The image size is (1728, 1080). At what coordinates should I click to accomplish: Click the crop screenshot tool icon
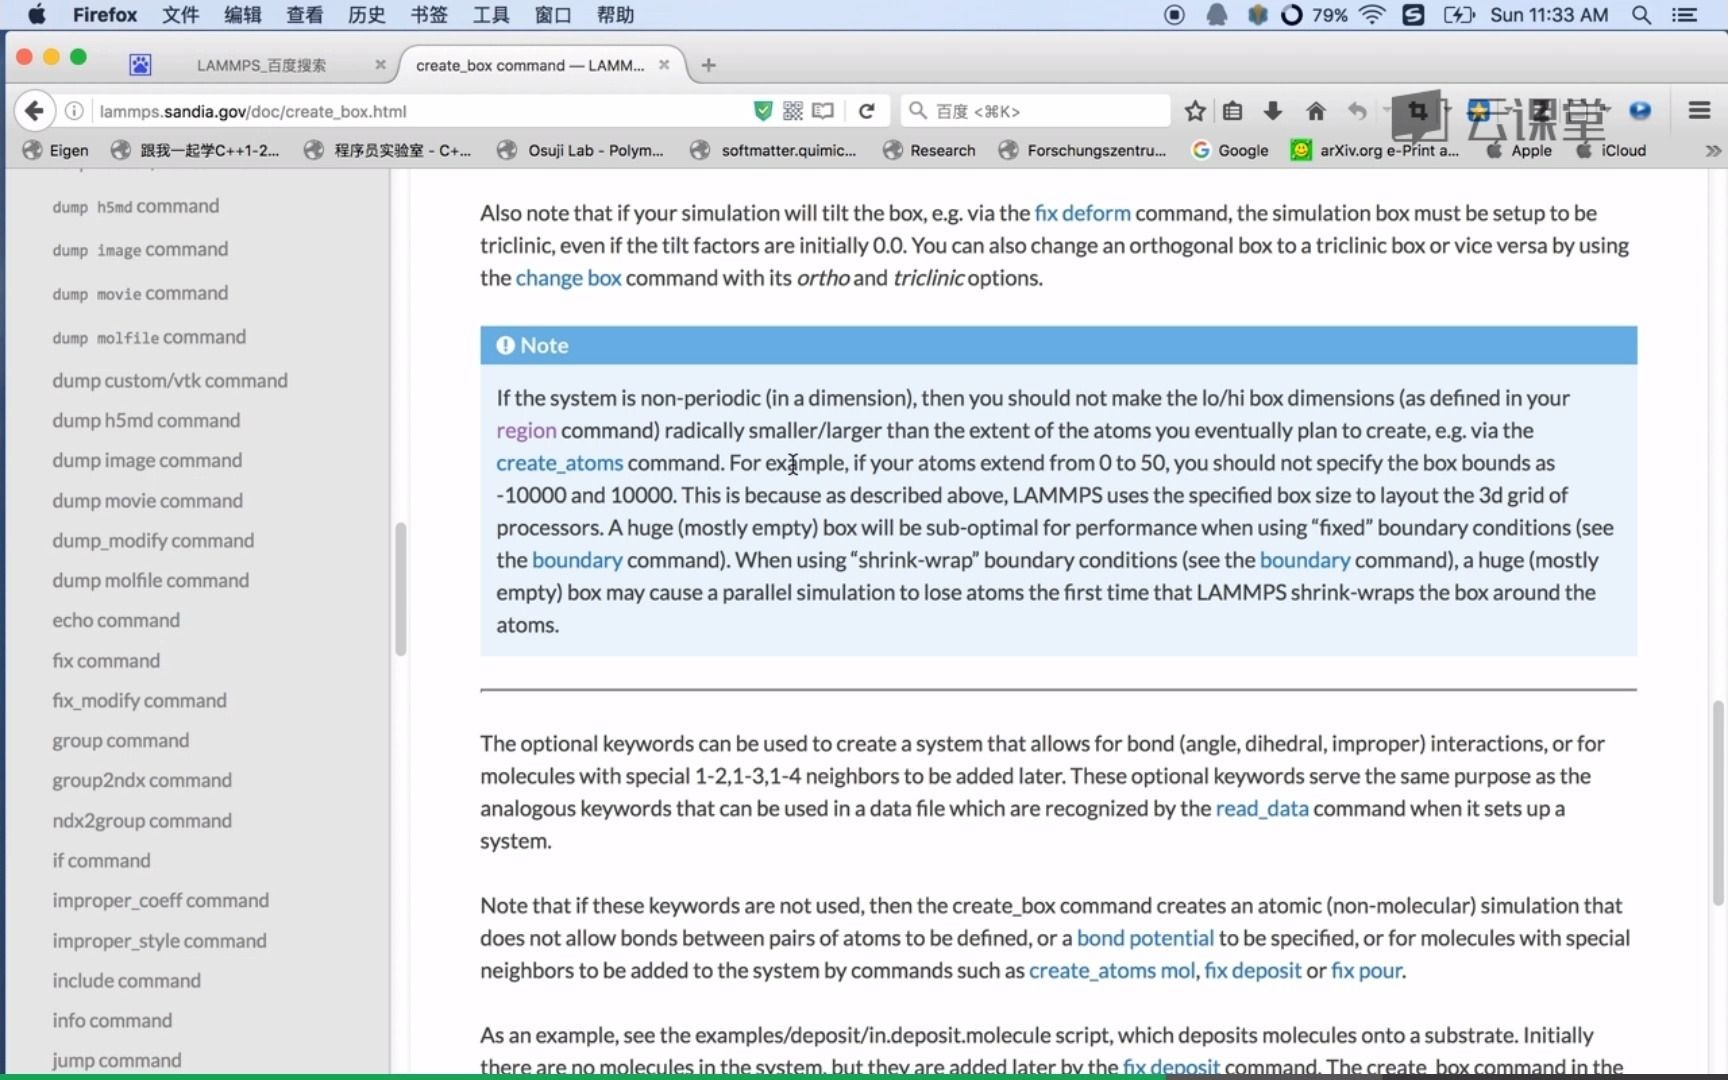pos(1417,110)
